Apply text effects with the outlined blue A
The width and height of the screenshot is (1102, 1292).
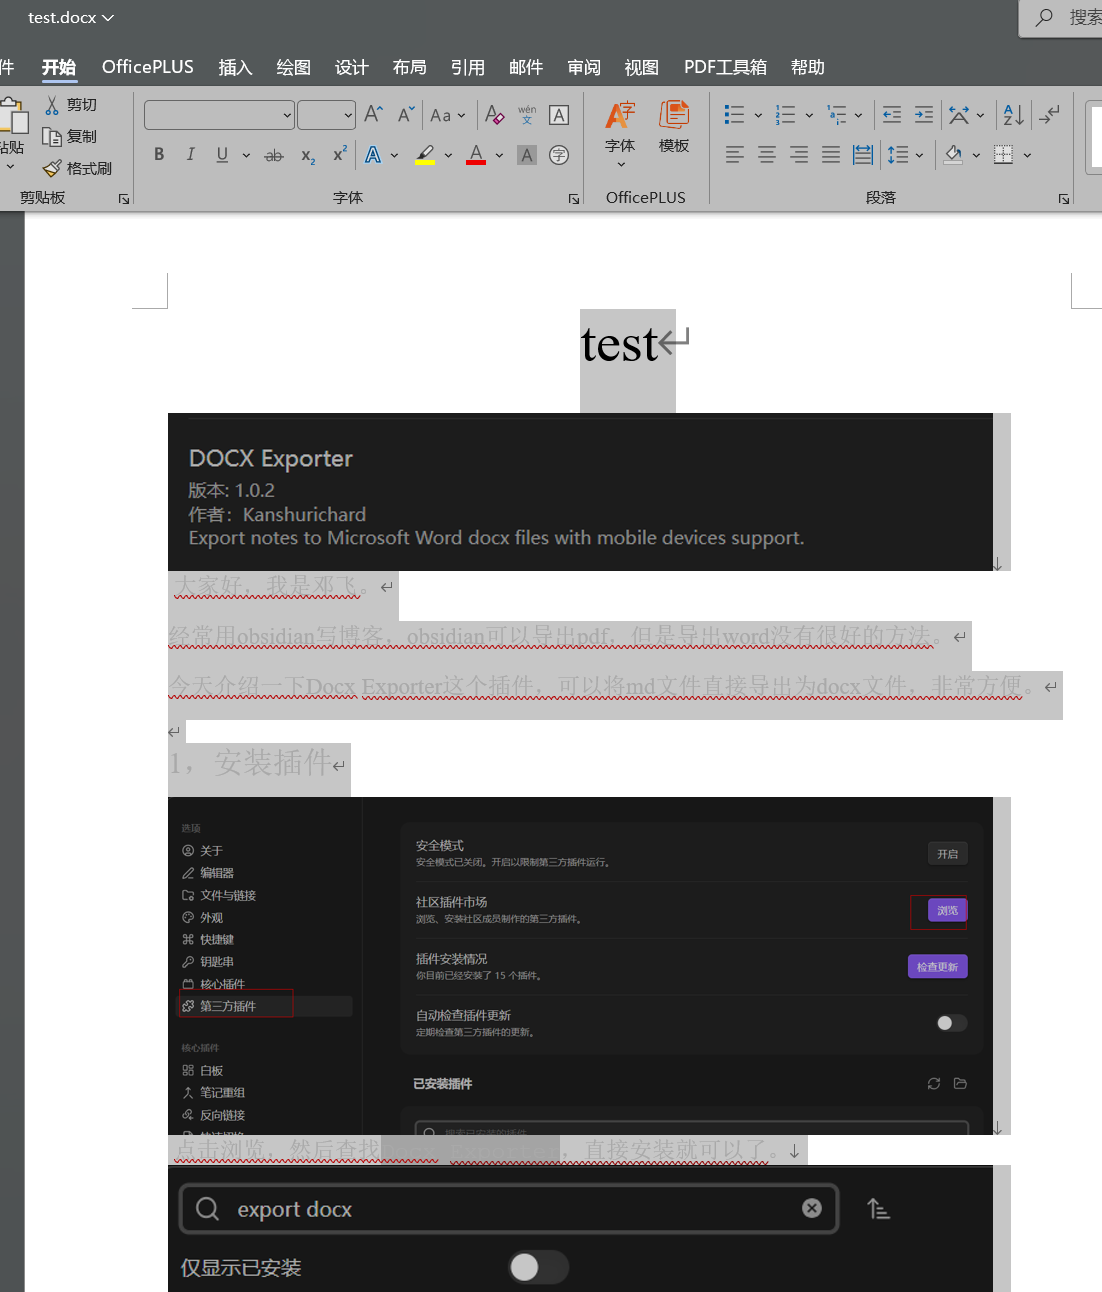point(373,155)
